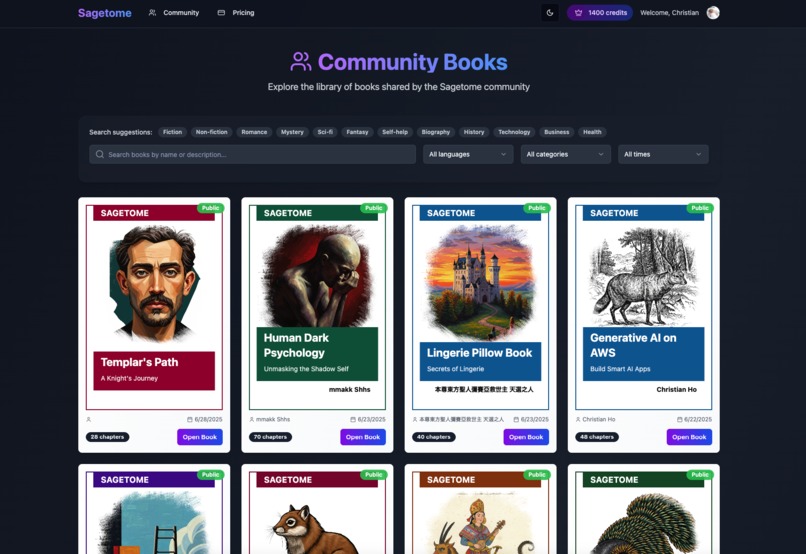Image resolution: width=806 pixels, height=554 pixels.
Task: Focus the search books input field
Action: (x=252, y=154)
